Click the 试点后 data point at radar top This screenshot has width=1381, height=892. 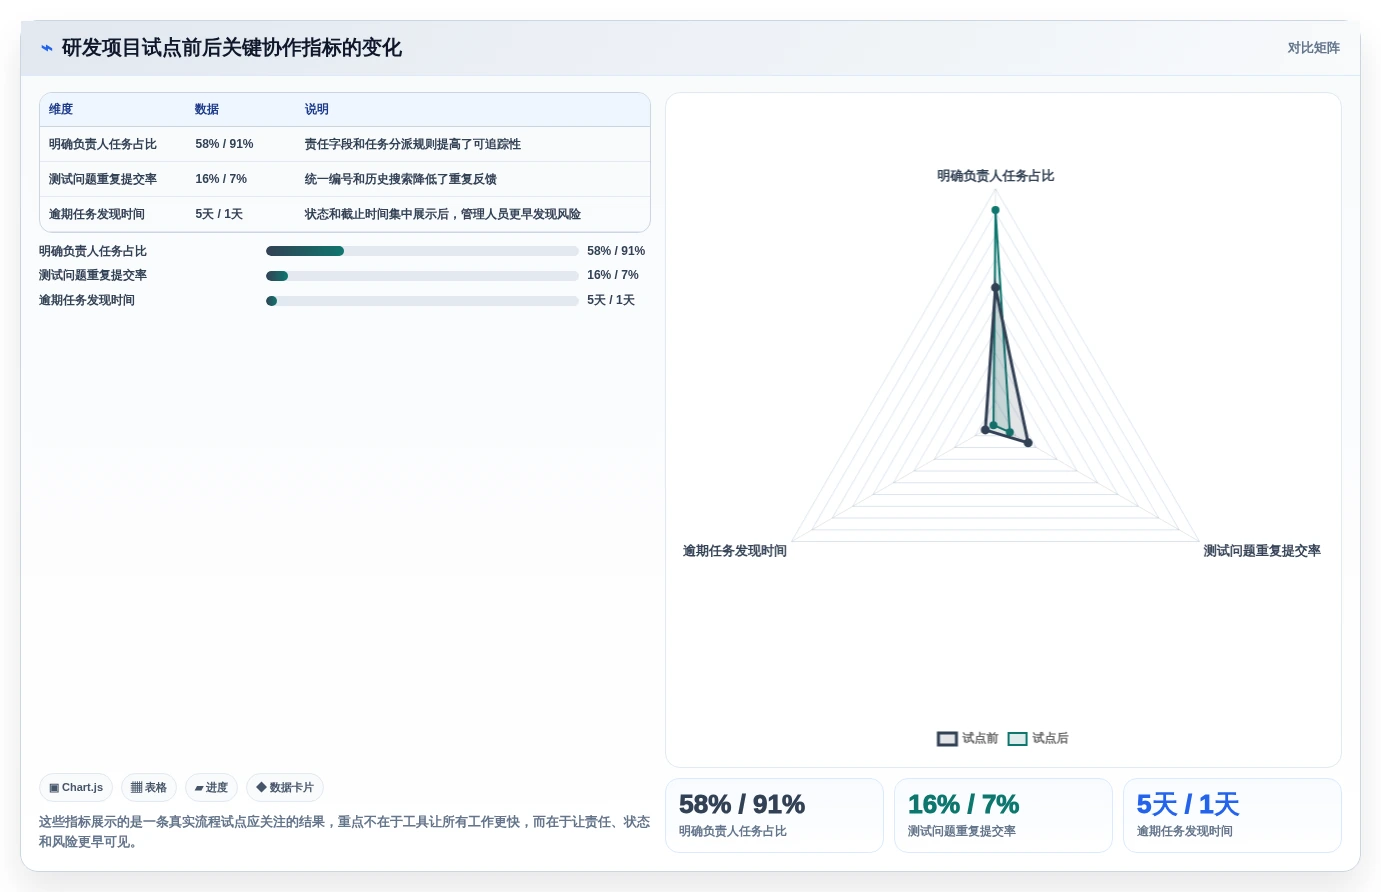[995, 210]
